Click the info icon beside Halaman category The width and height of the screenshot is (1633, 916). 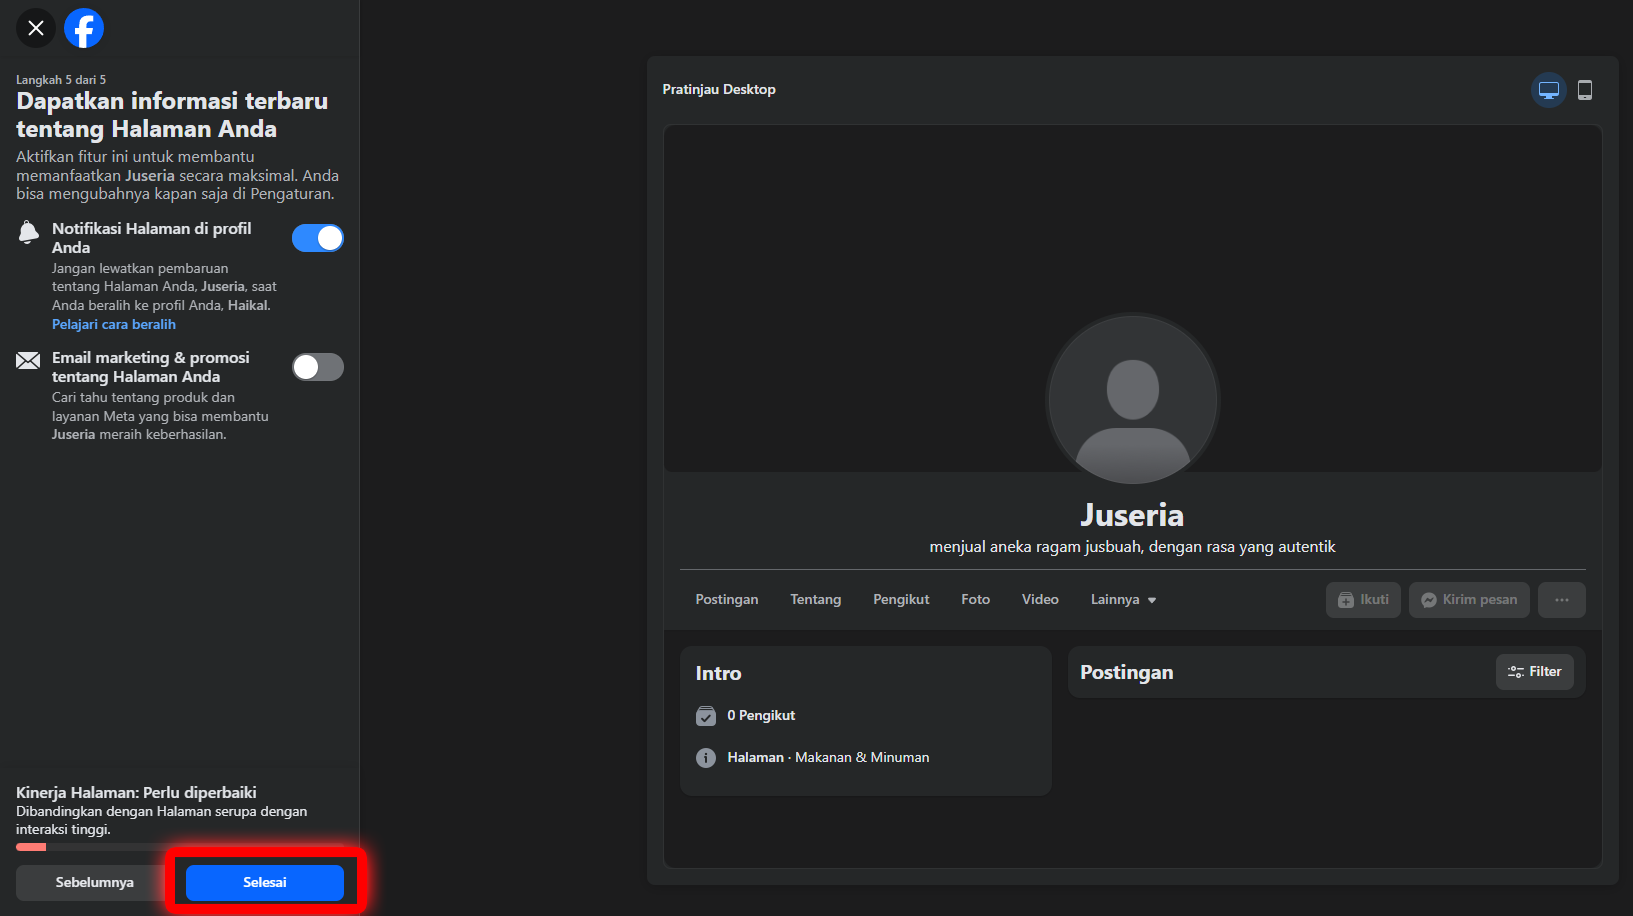point(706,758)
